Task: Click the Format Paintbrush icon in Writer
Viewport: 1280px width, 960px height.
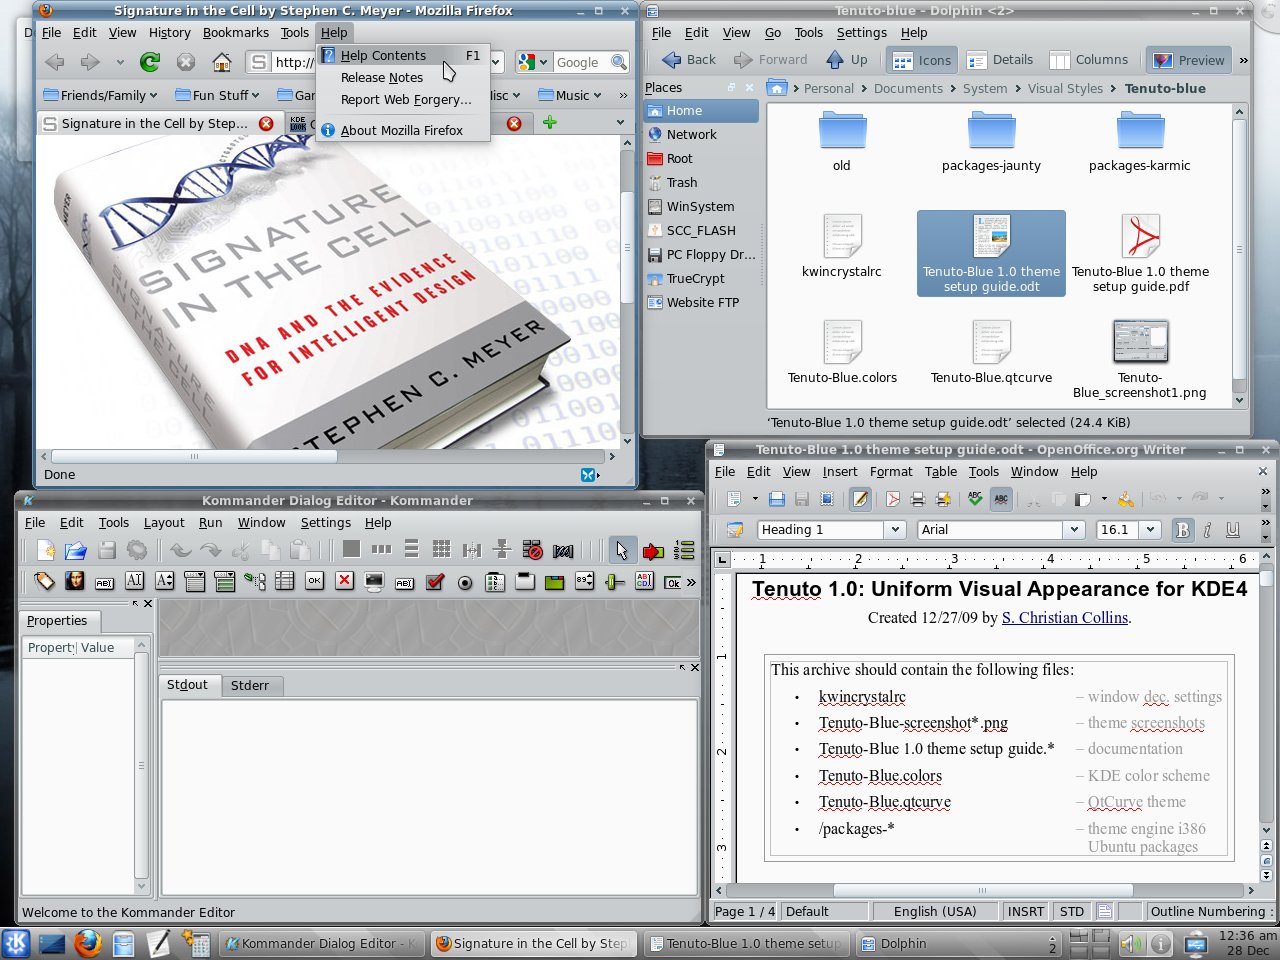Action: tap(1126, 498)
